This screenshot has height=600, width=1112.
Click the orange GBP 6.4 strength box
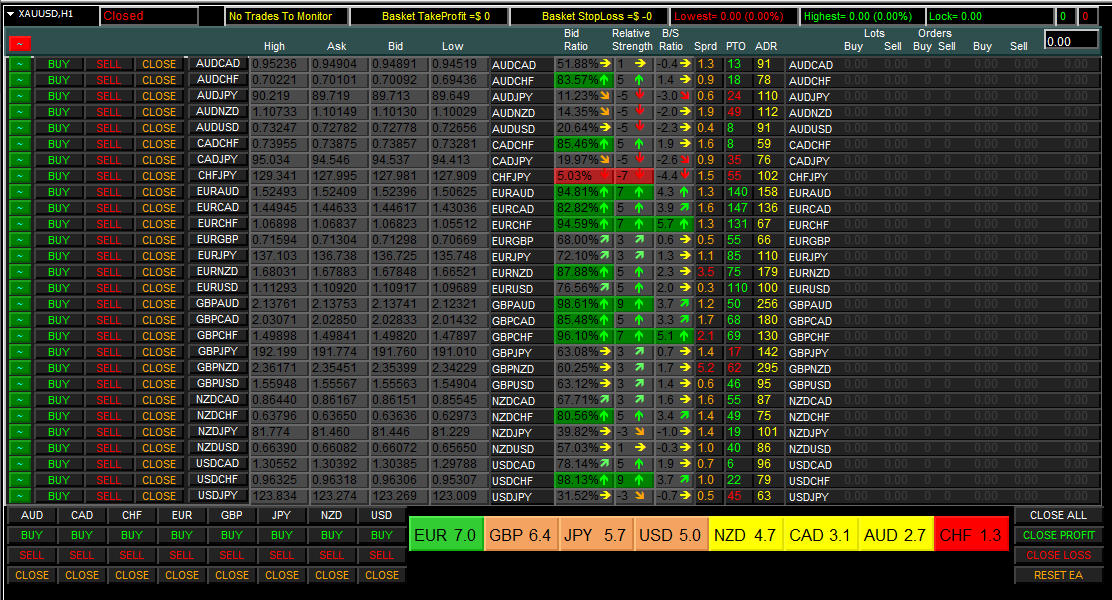click(520, 535)
